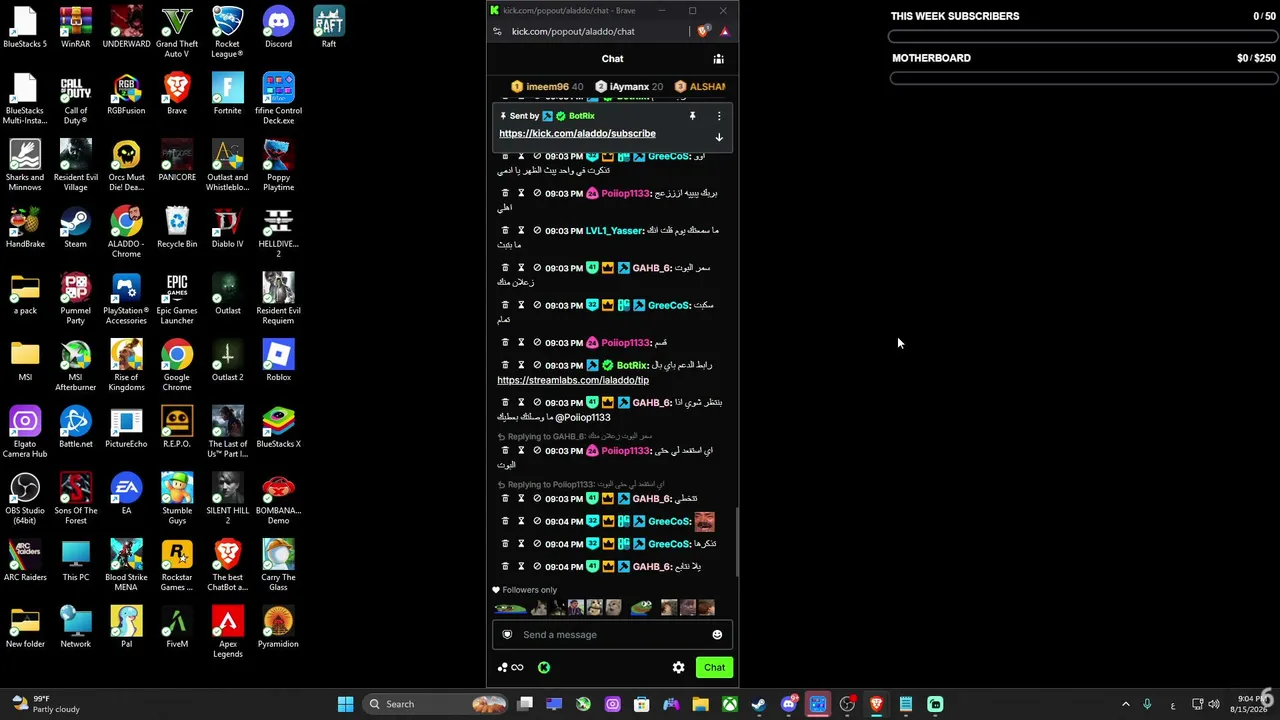Screen dimensions: 1280x720
Task: Unpin the pinned BotRix message
Action: [x=692, y=116]
